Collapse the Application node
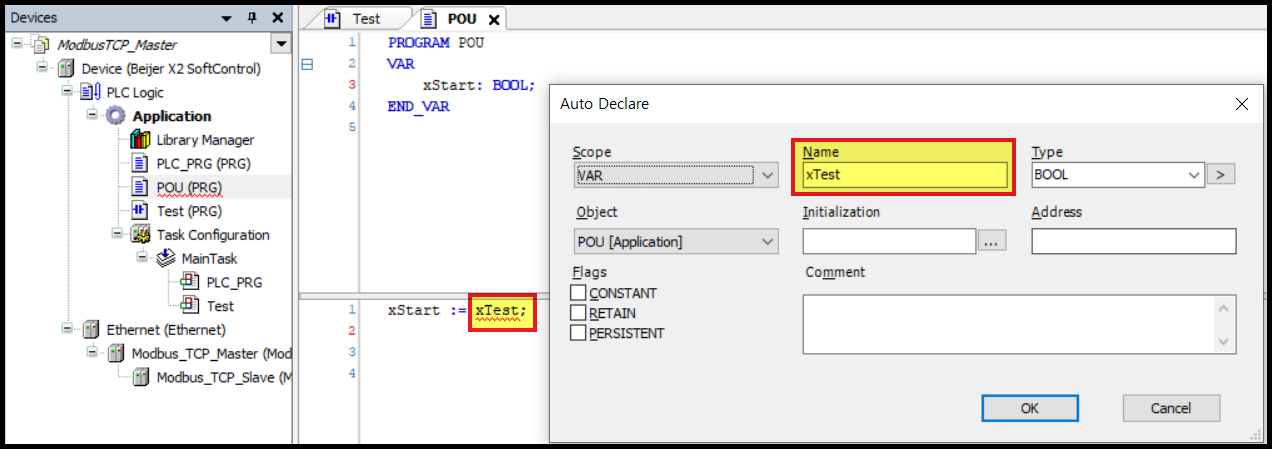The height and width of the screenshot is (449, 1272). tap(92, 116)
